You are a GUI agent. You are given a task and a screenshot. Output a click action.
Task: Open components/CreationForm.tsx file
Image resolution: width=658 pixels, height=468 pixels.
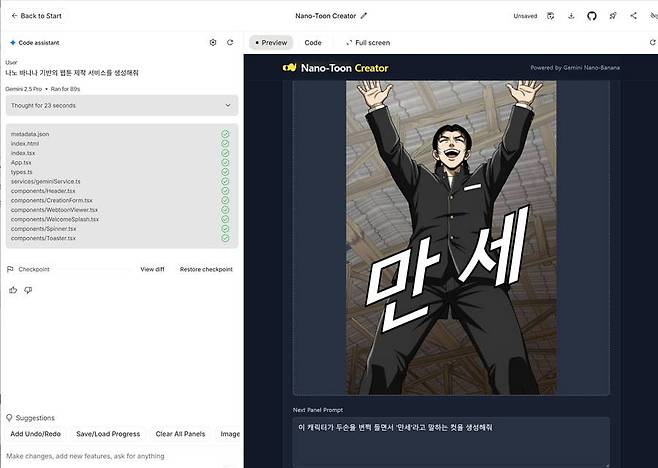[x=52, y=200]
